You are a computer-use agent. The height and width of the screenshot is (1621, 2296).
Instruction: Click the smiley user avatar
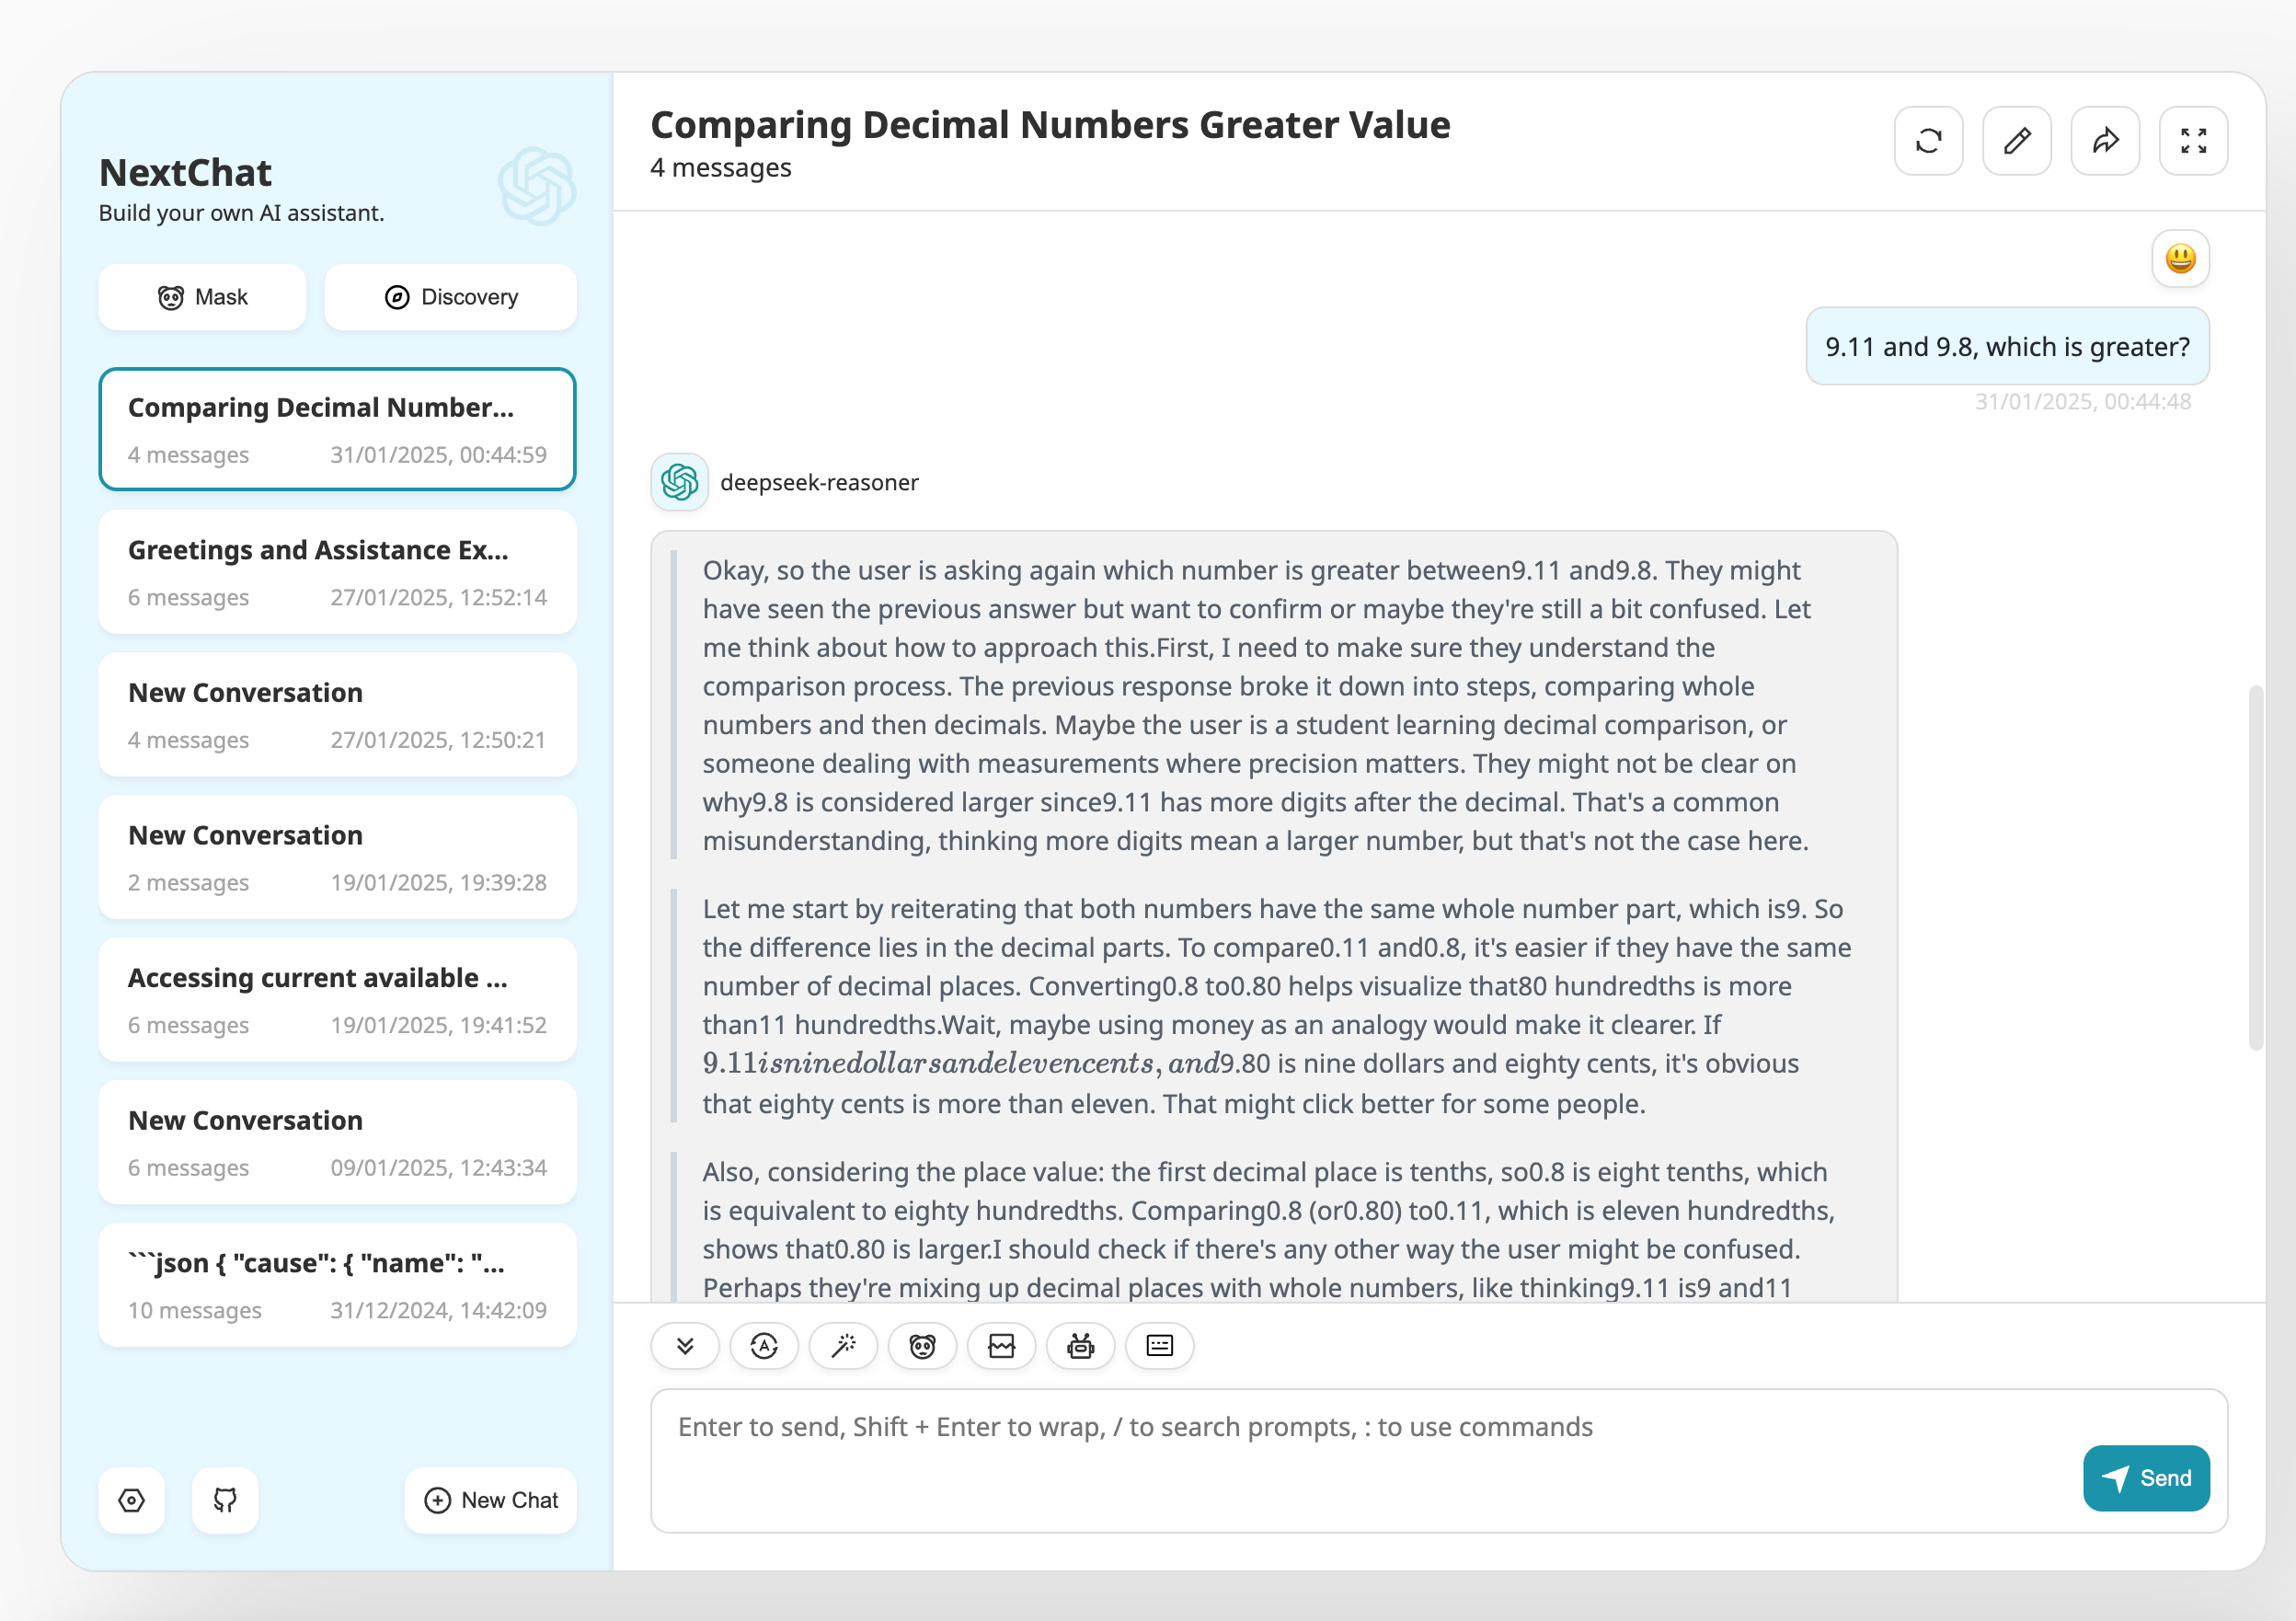tap(2180, 259)
